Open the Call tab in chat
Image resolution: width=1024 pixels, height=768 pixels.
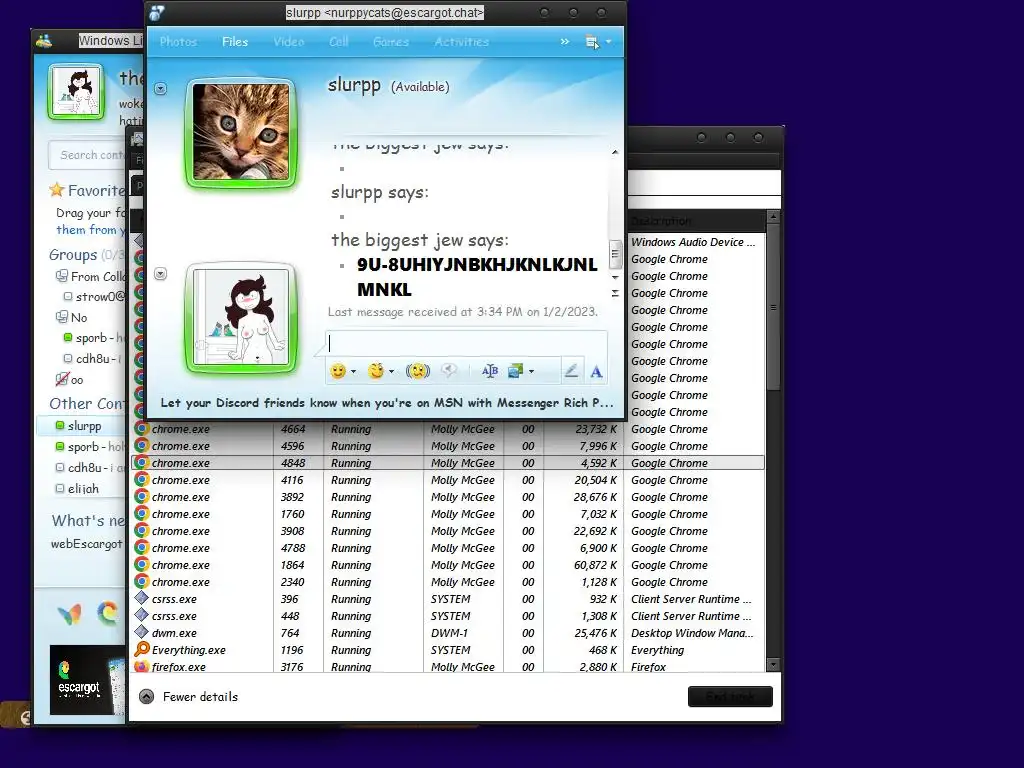338,42
